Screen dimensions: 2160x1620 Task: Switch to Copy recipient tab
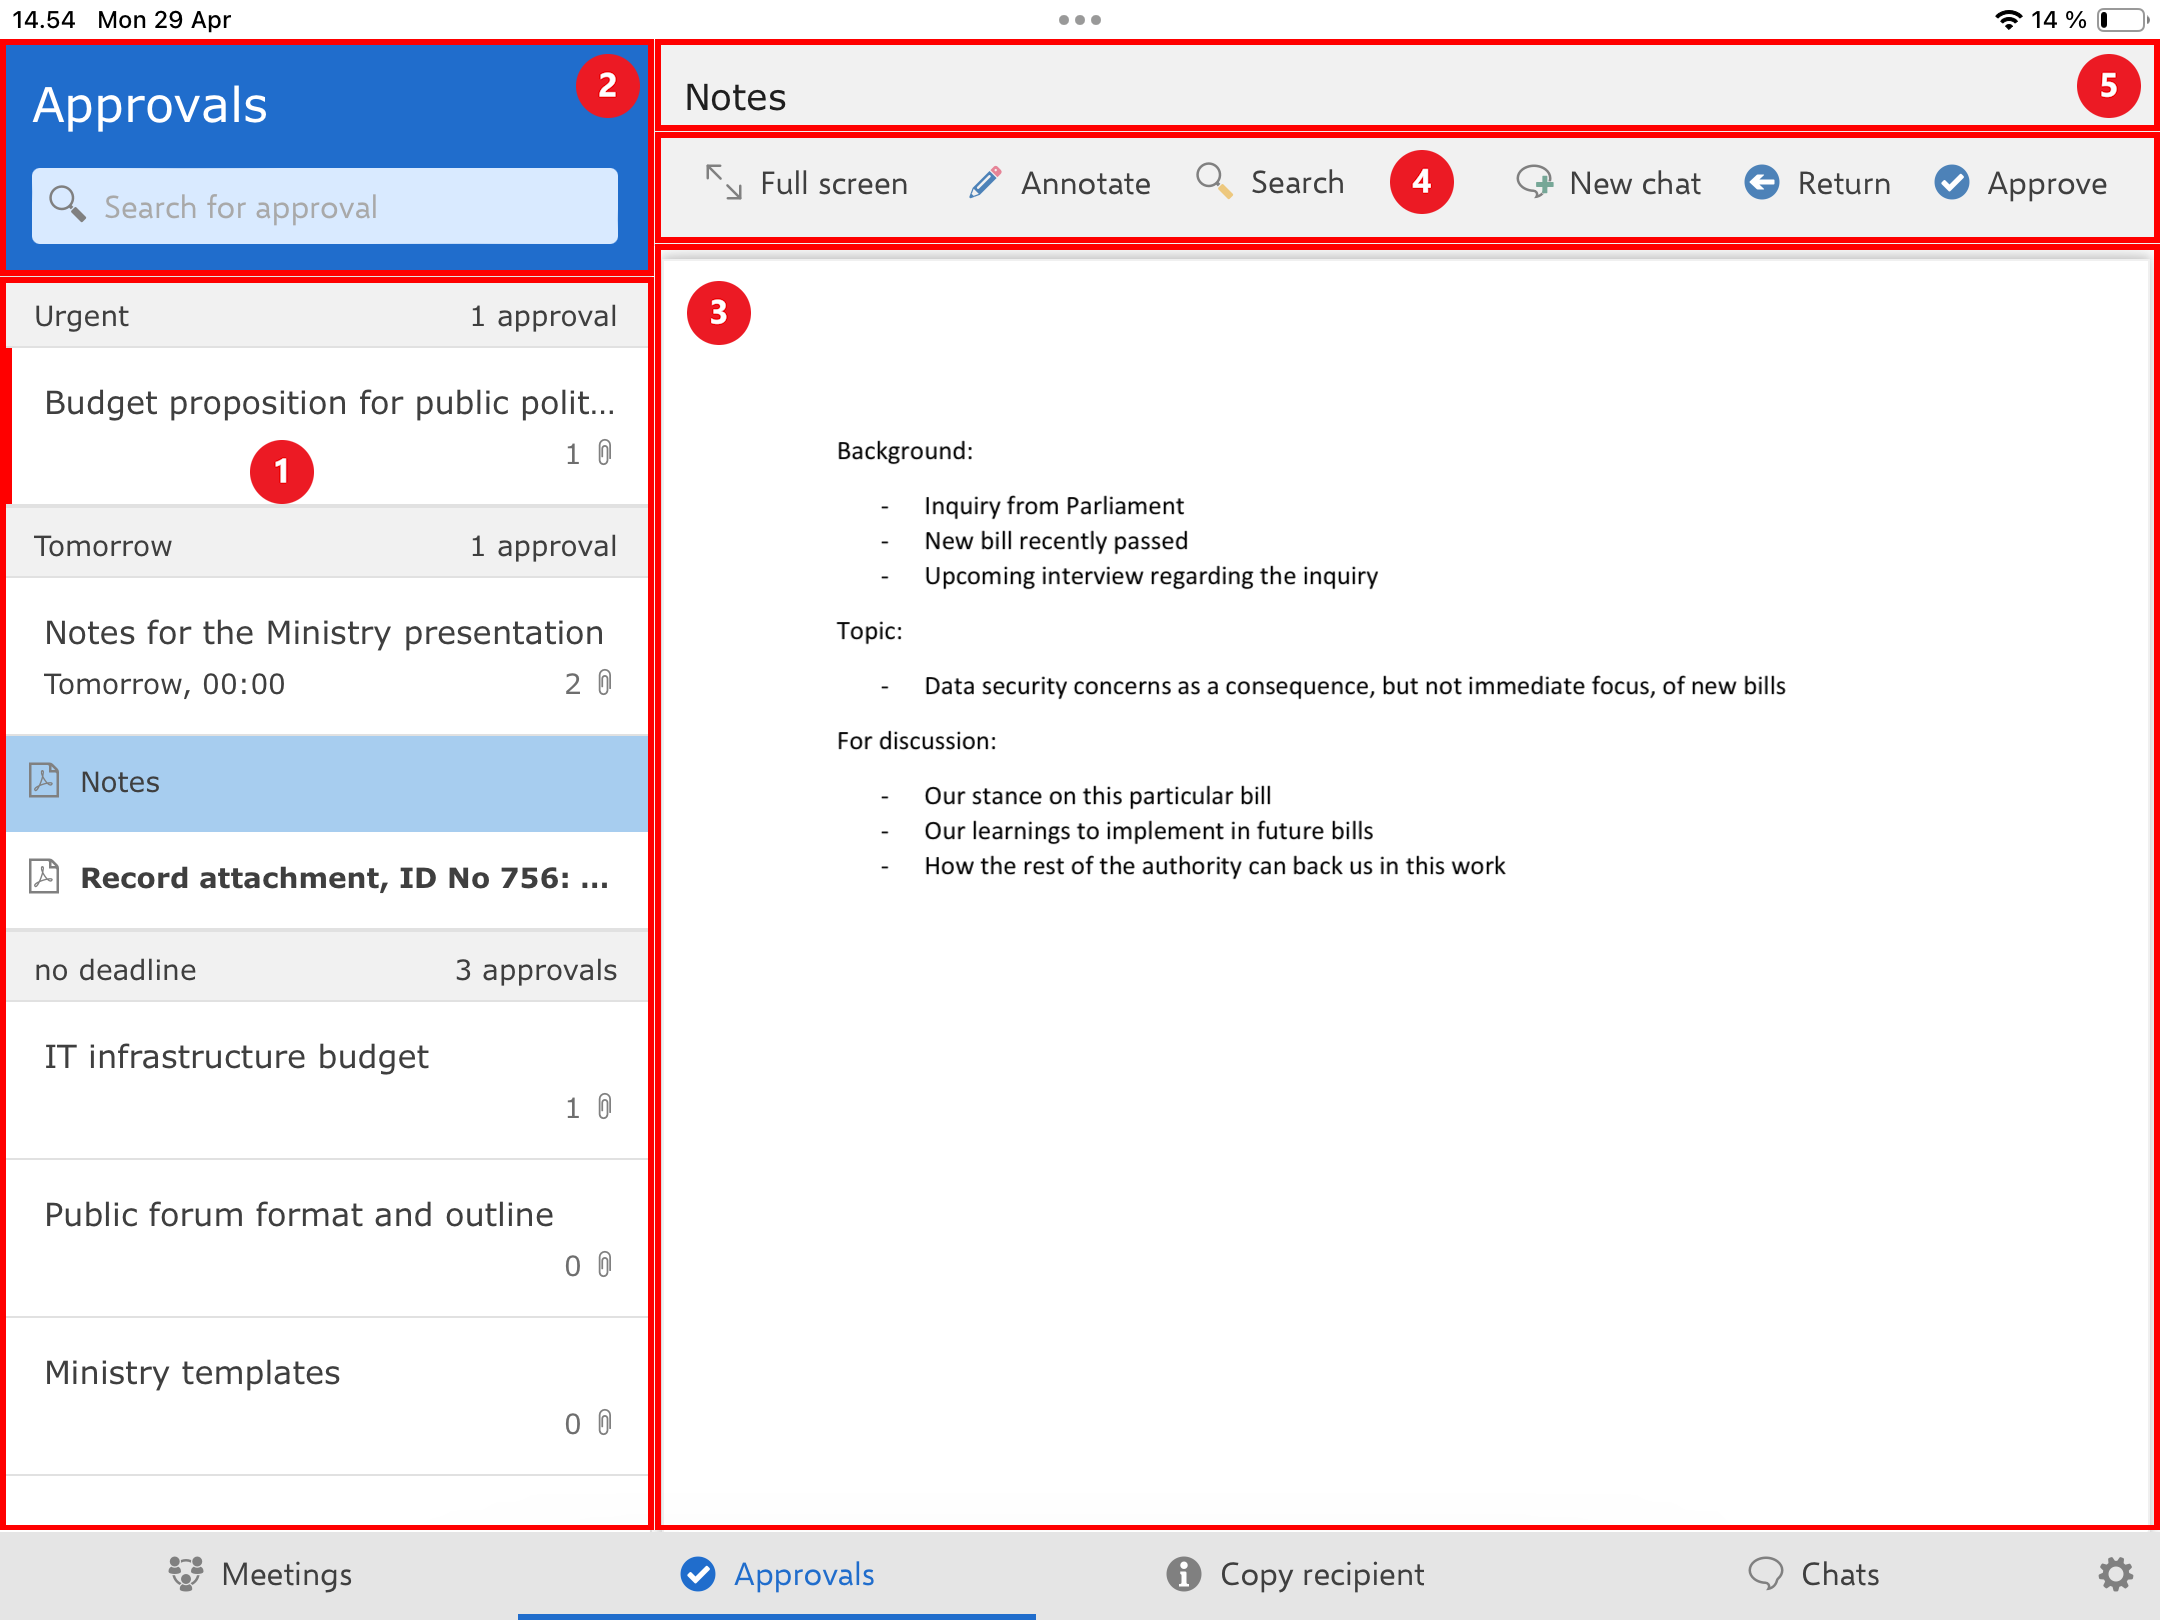pyautogui.click(x=1295, y=1574)
